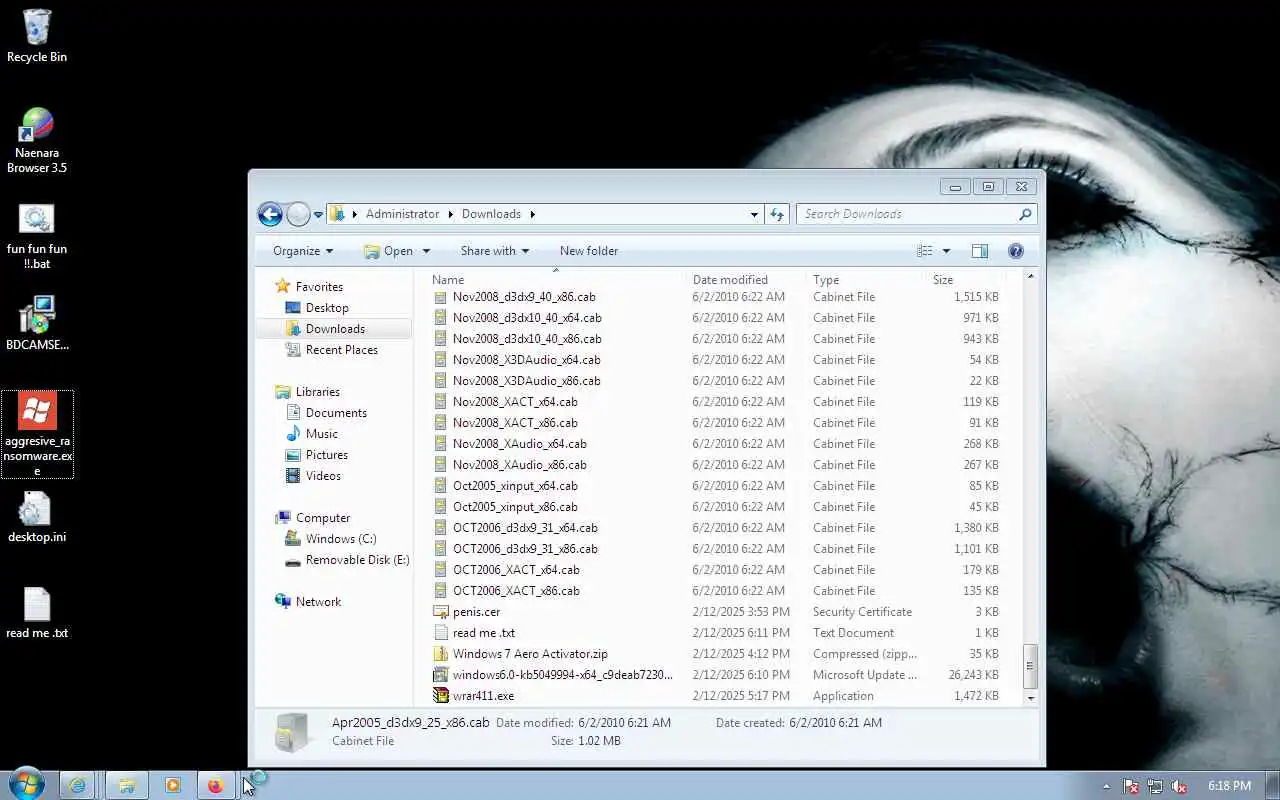1280x800 pixels.
Task: Click the taskbar clock 6:18 PM
Action: (x=1229, y=786)
